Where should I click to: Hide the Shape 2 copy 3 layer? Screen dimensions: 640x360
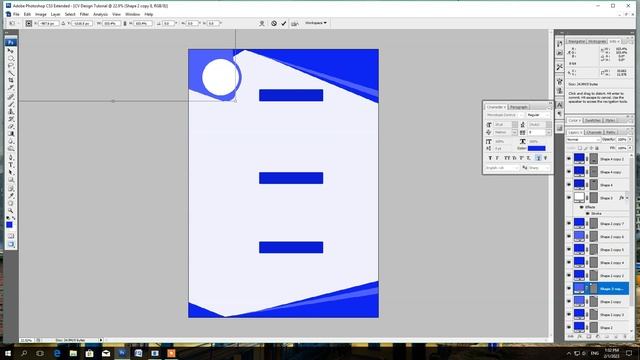[569, 315]
